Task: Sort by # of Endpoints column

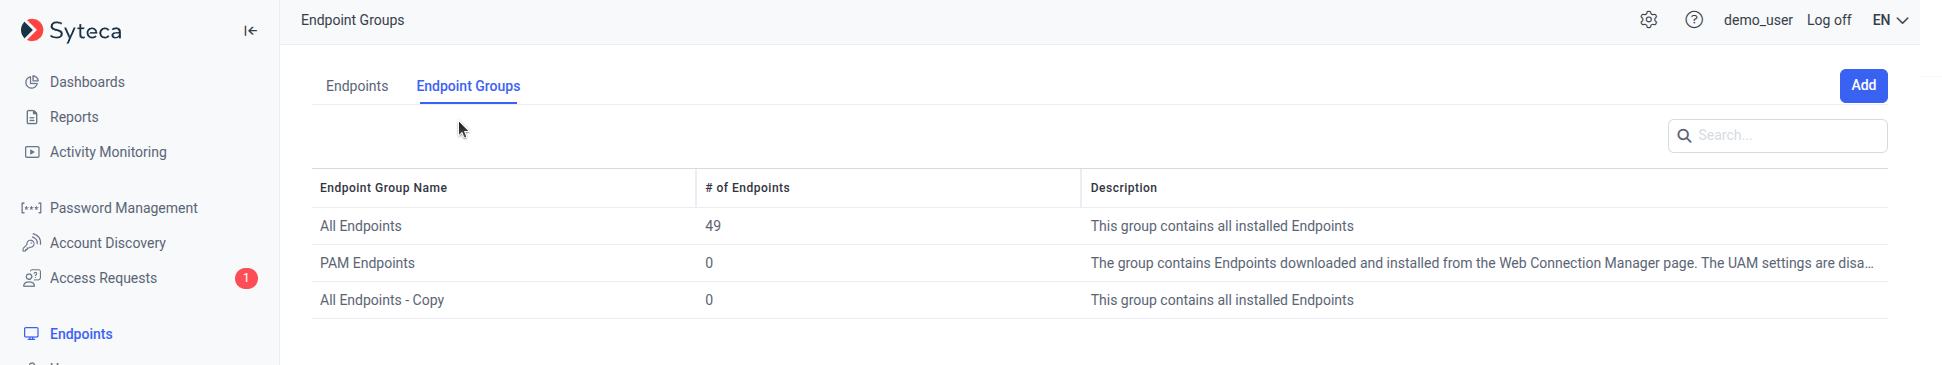Action: [747, 188]
